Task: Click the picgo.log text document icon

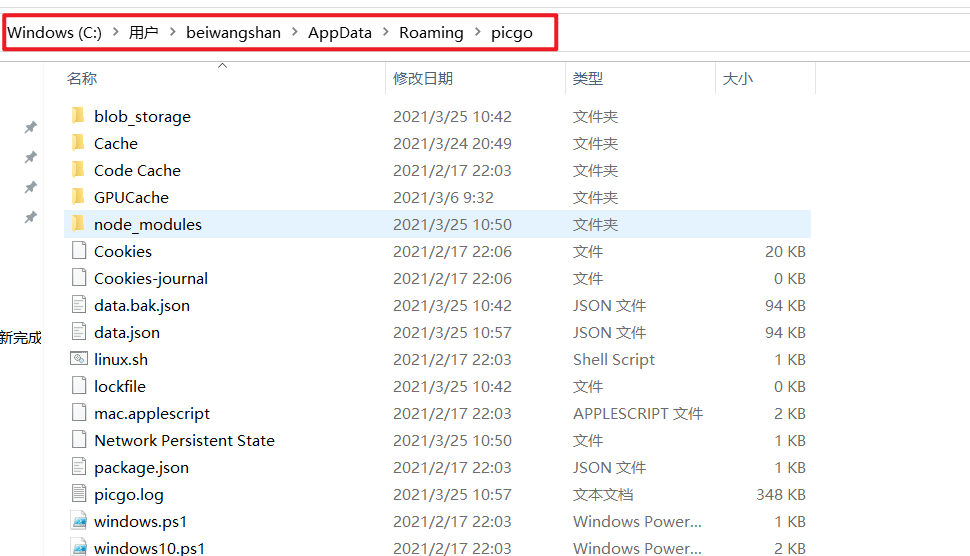Action: 79,494
